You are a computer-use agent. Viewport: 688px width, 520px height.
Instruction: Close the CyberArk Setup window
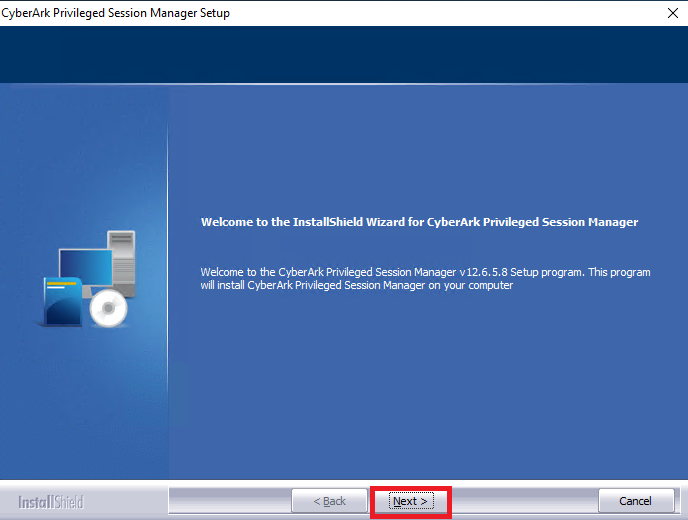tap(673, 13)
